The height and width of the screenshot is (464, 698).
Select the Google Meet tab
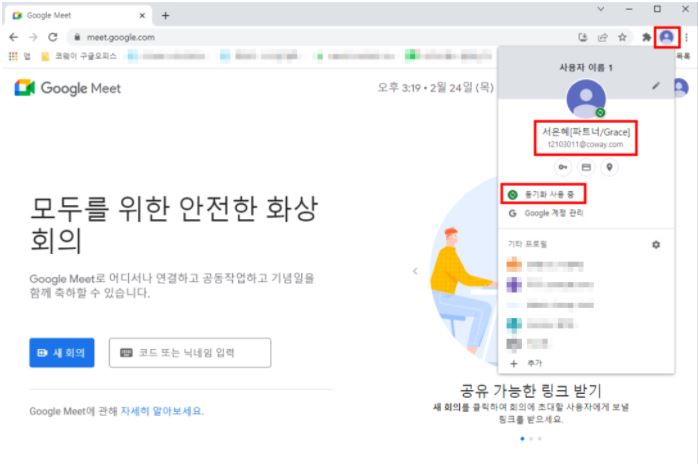click(x=78, y=16)
